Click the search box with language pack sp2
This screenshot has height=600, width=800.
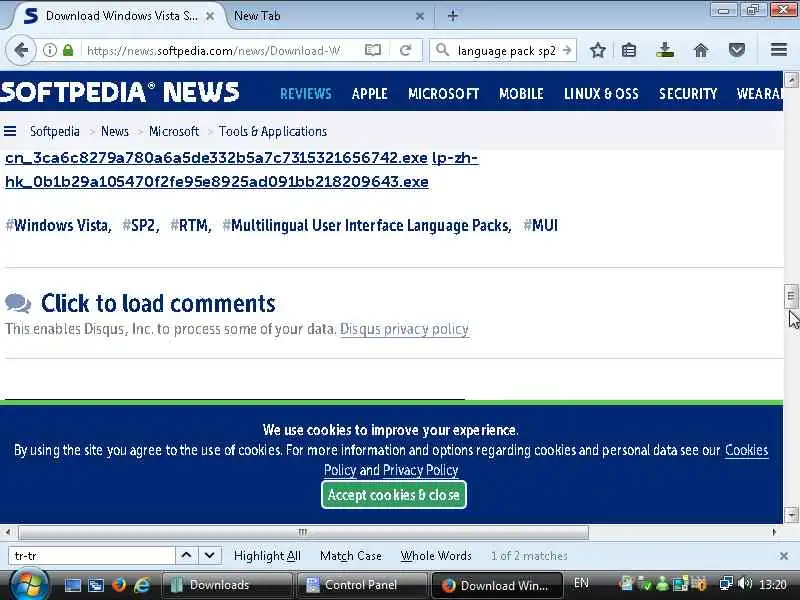tap(506, 51)
